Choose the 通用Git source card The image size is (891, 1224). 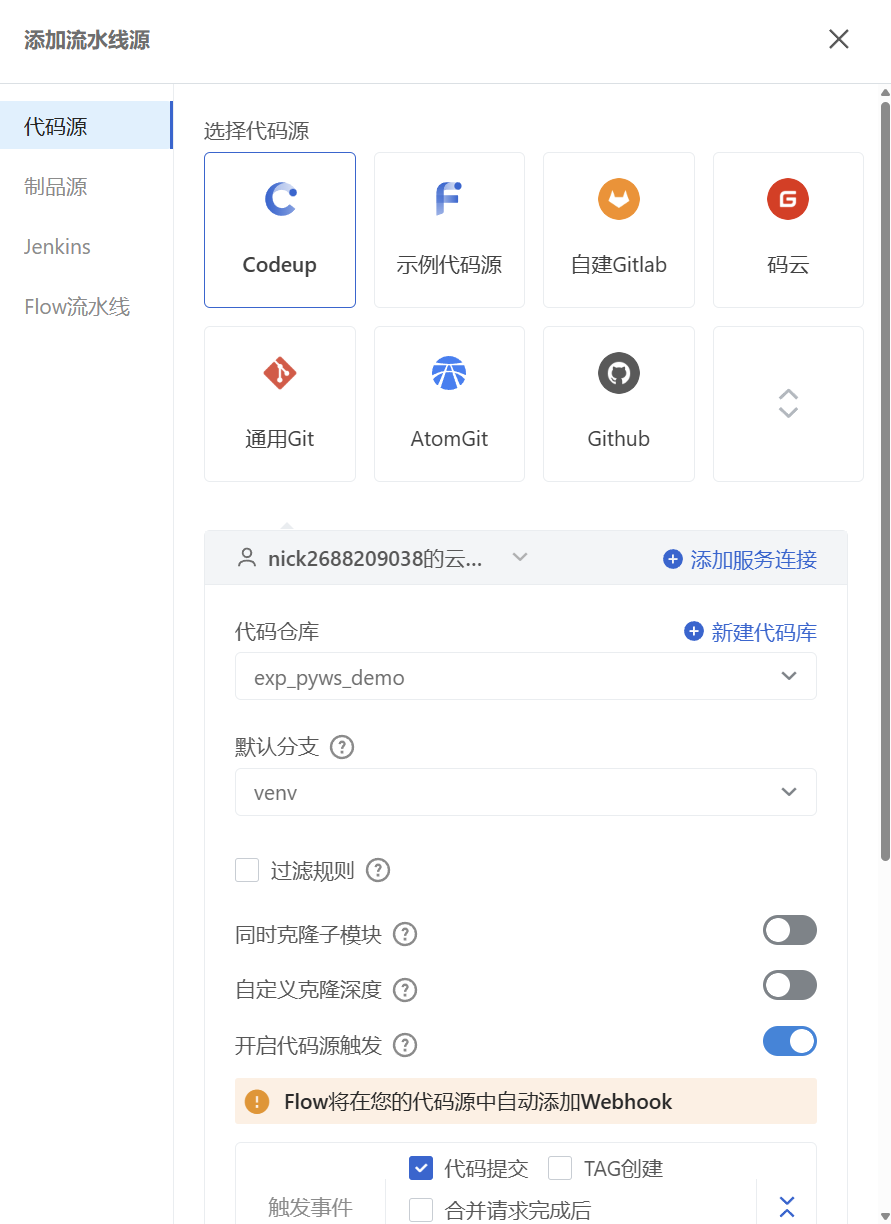point(280,404)
